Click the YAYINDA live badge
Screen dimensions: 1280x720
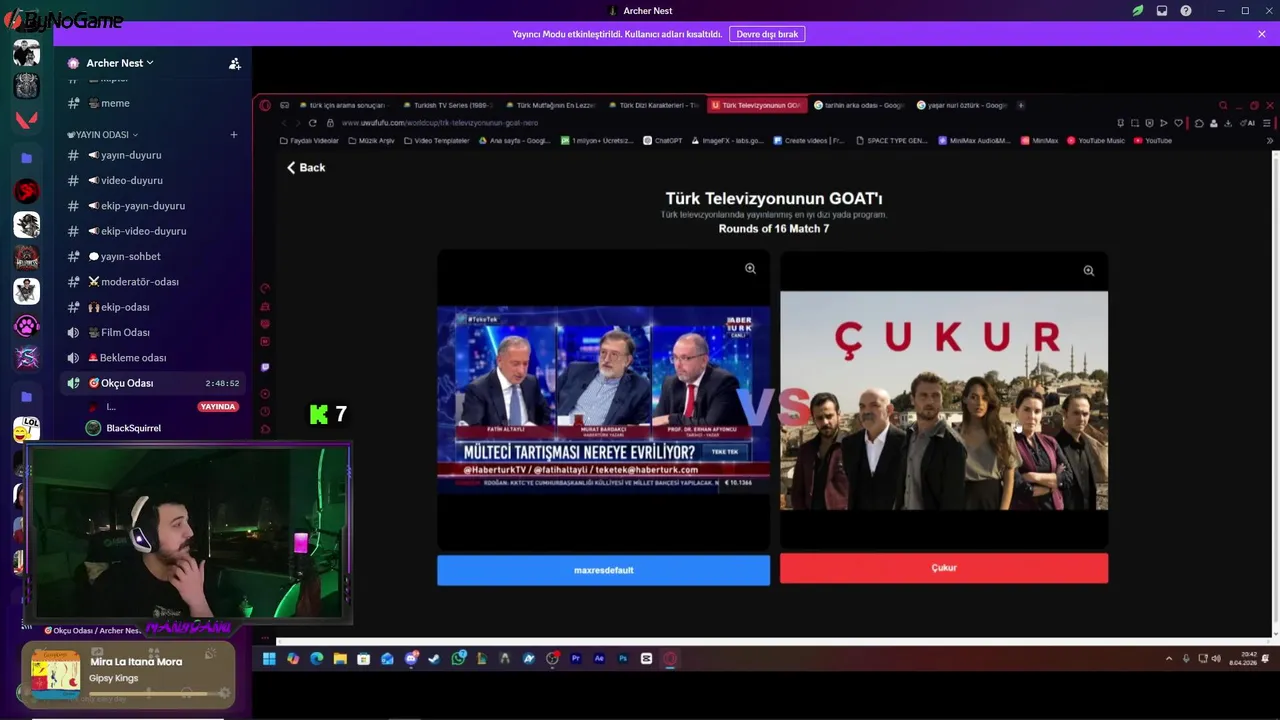click(x=217, y=407)
